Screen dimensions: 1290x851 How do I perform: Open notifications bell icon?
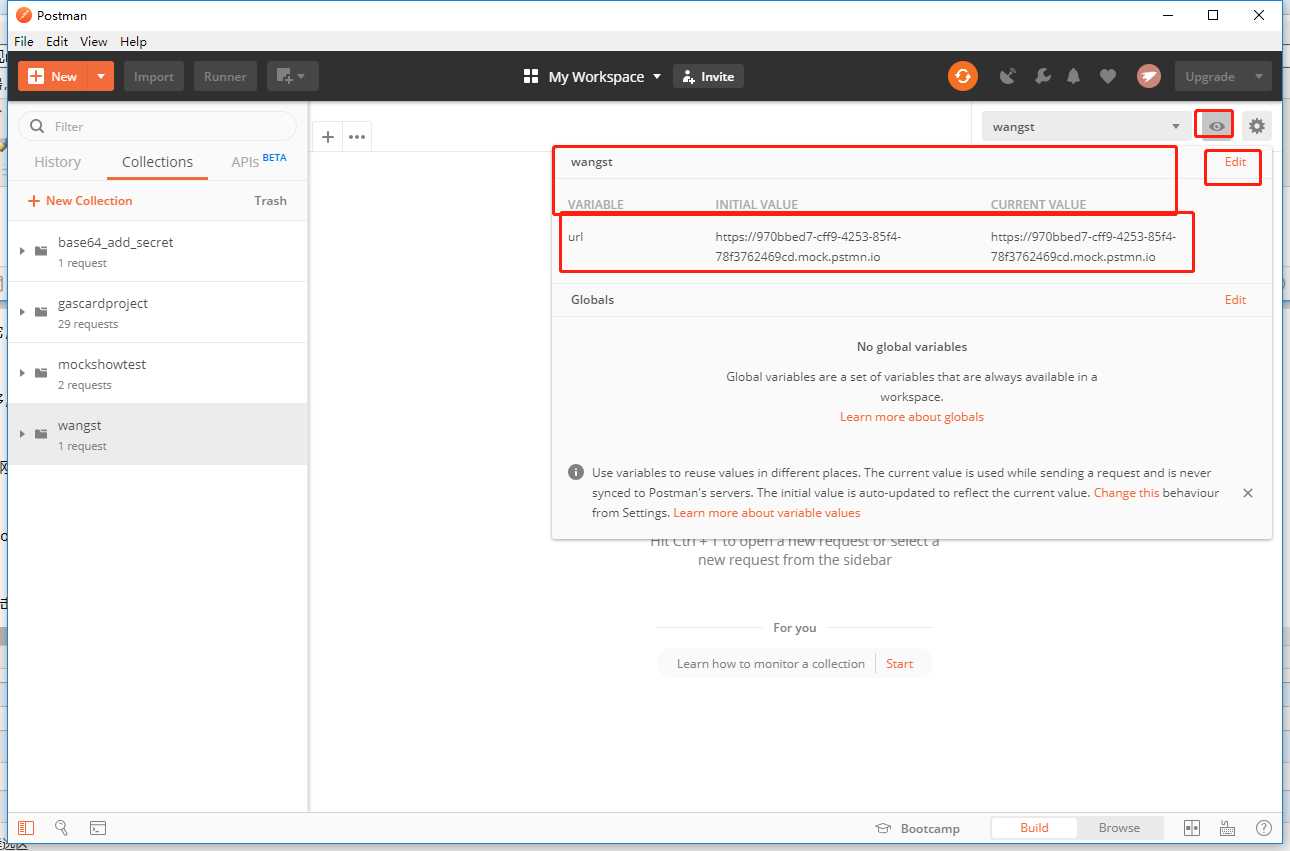(1074, 76)
